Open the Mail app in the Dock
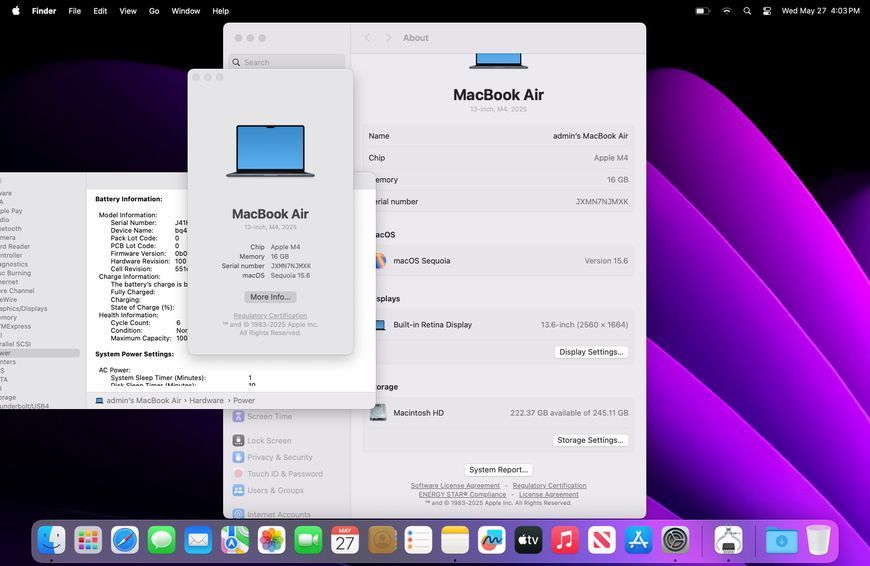This screenshot has height=566, width=870. coord(198,539)
